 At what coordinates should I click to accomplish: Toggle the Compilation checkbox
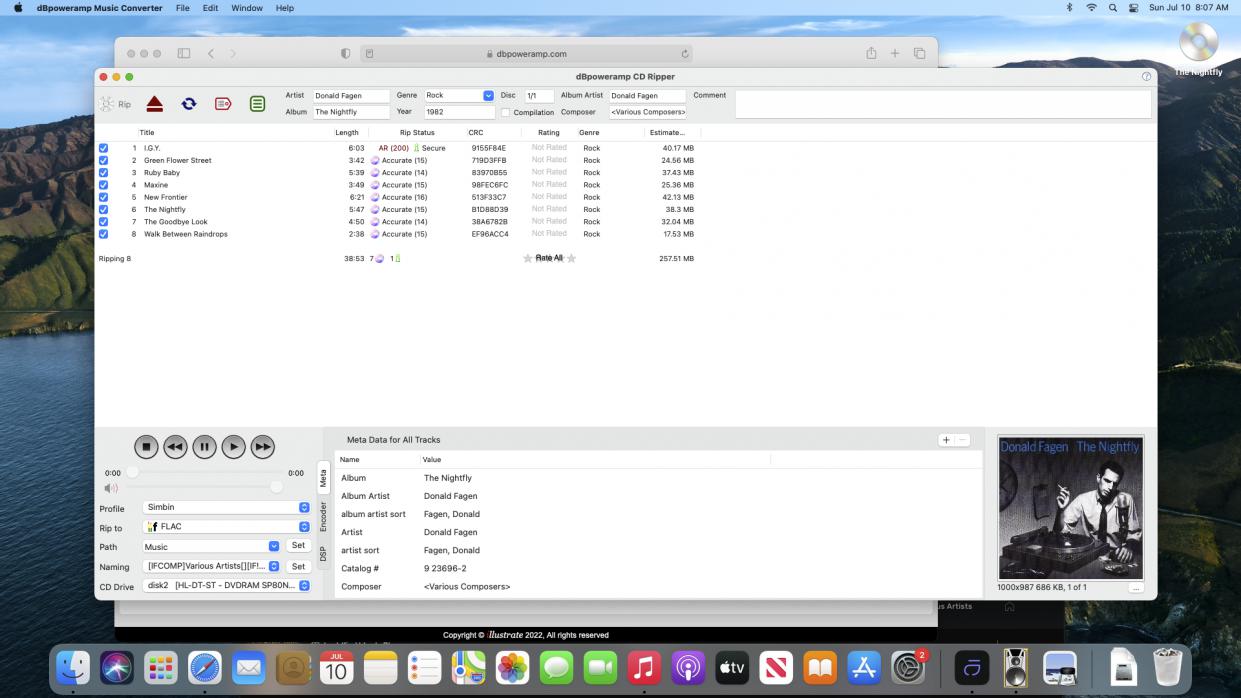point(505,112)
